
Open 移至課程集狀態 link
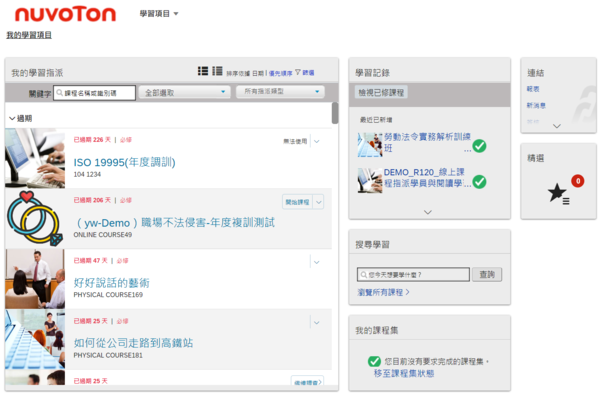pyautogui.click(x=404, y=374)
